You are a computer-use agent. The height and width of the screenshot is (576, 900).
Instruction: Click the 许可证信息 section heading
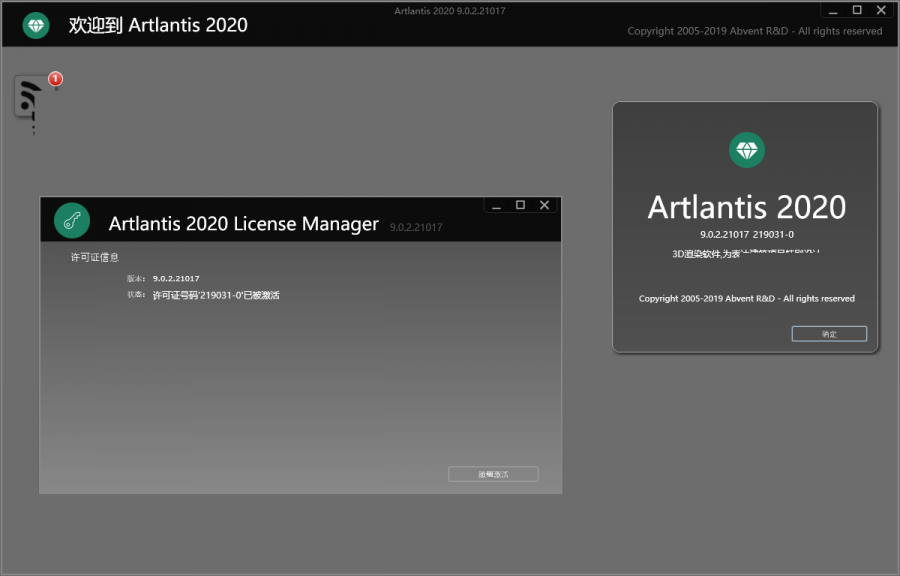[95, 257]
